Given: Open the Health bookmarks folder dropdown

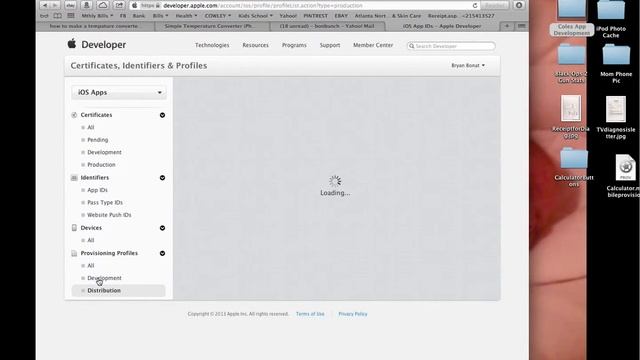Looking at the screenshot, I should (x=186, y=16).
